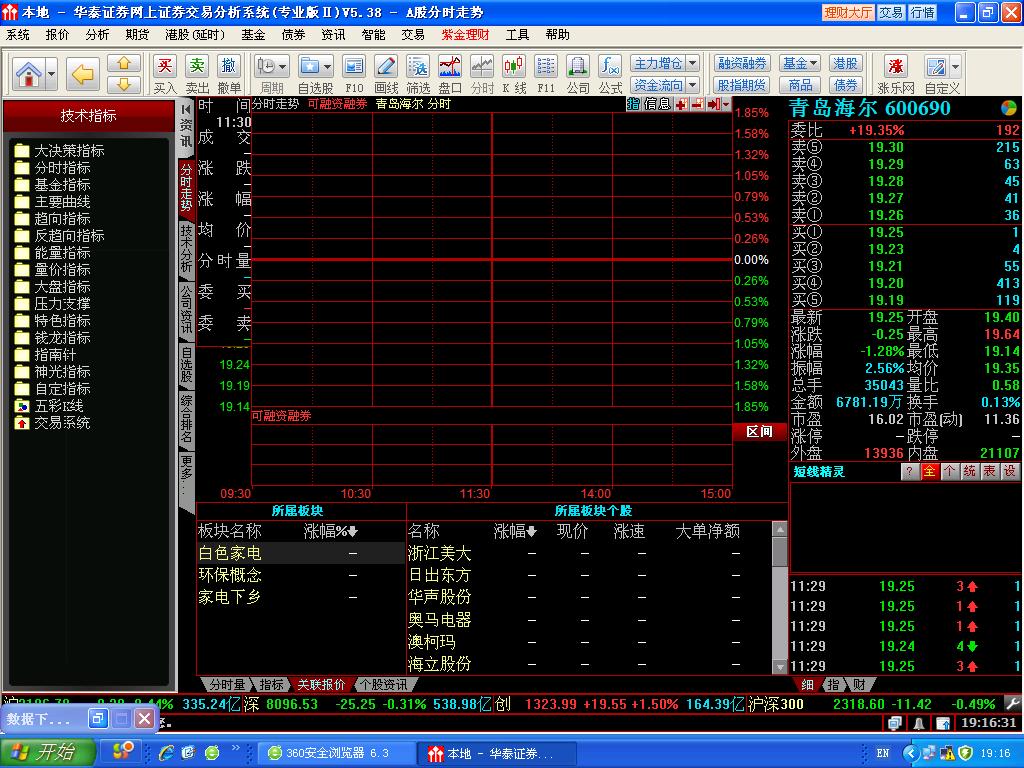Click the bell alert icon in status bar
This screenshot has height=768, width=1024.
919,723
